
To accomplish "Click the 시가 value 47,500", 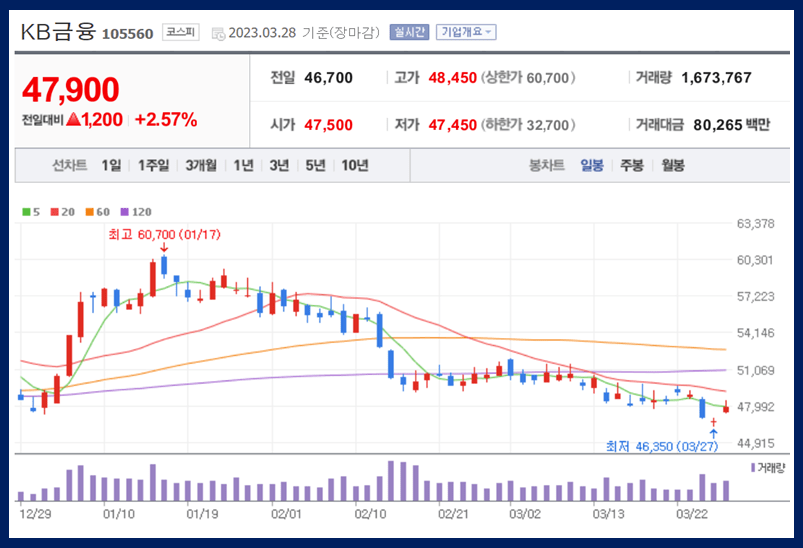I will click(x=328, y=125).
